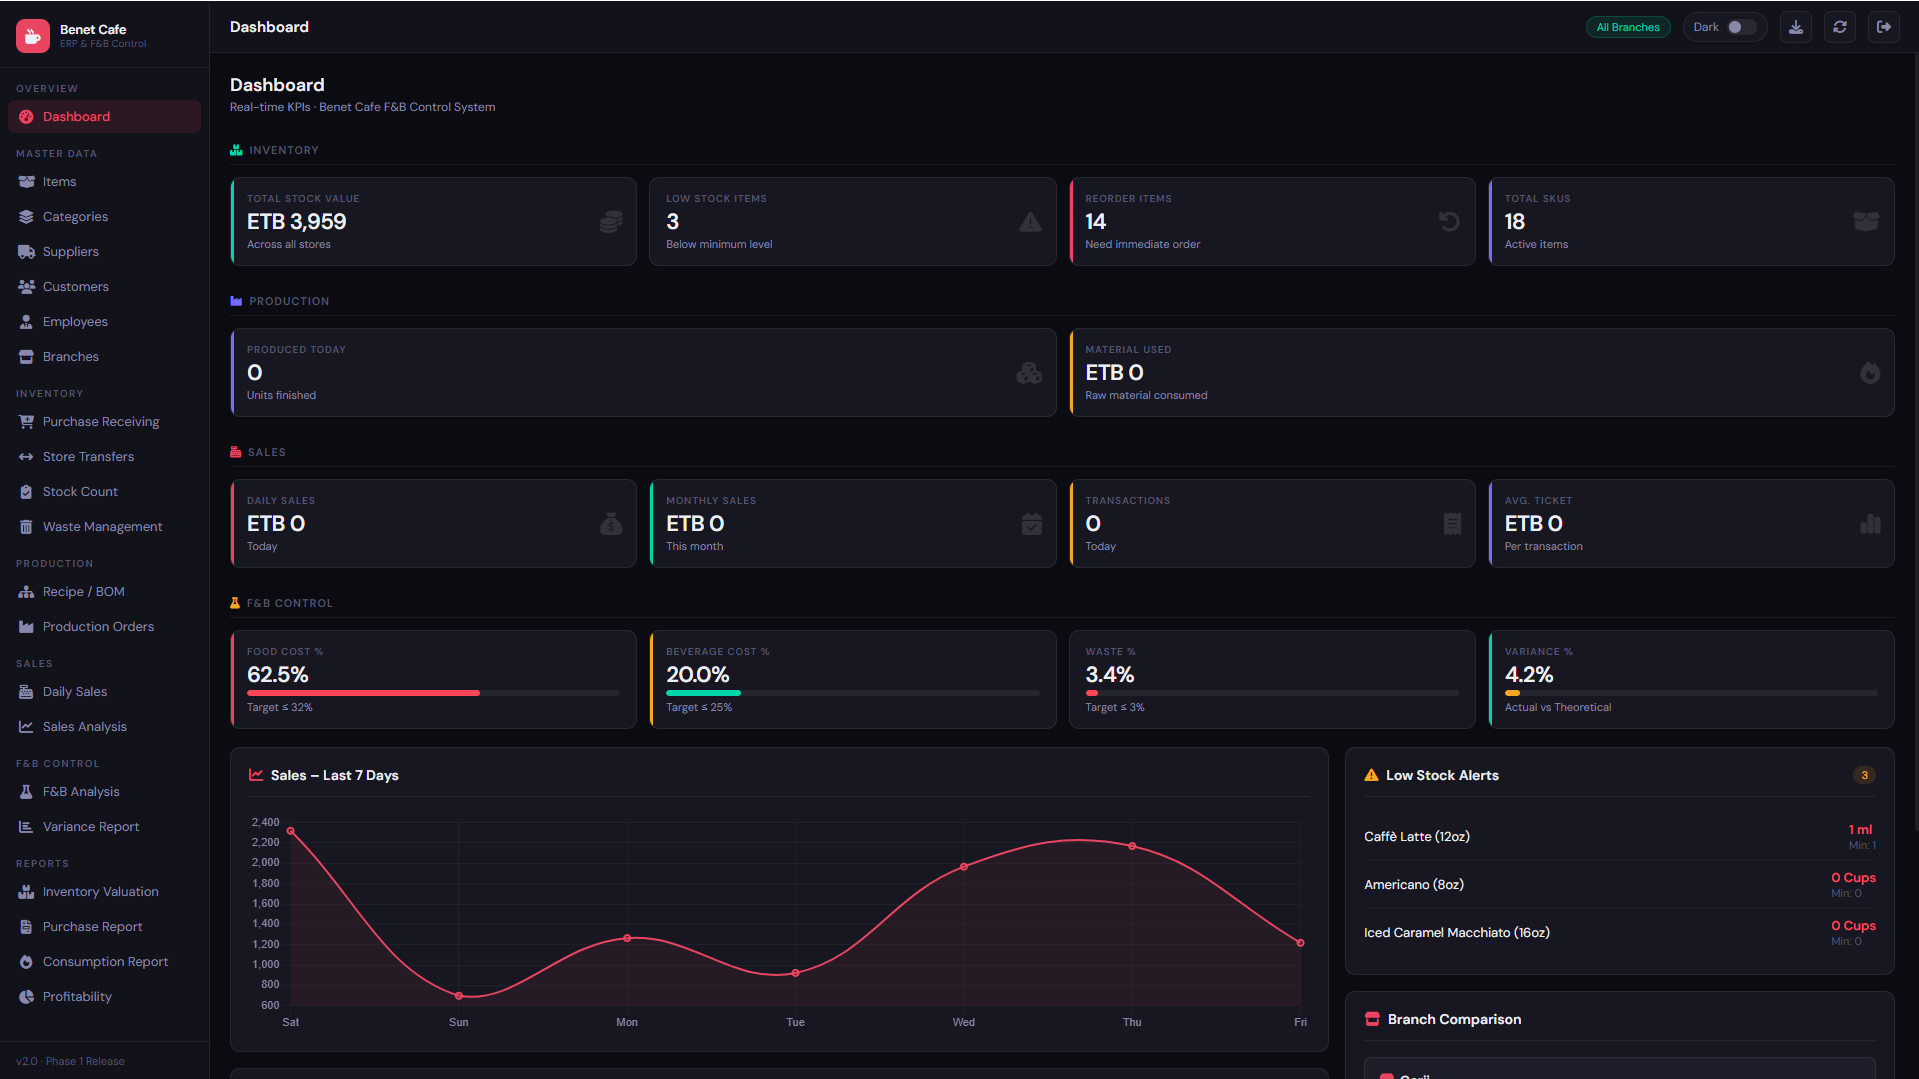Click the Variance Report sidebar icon

(26, 827)
